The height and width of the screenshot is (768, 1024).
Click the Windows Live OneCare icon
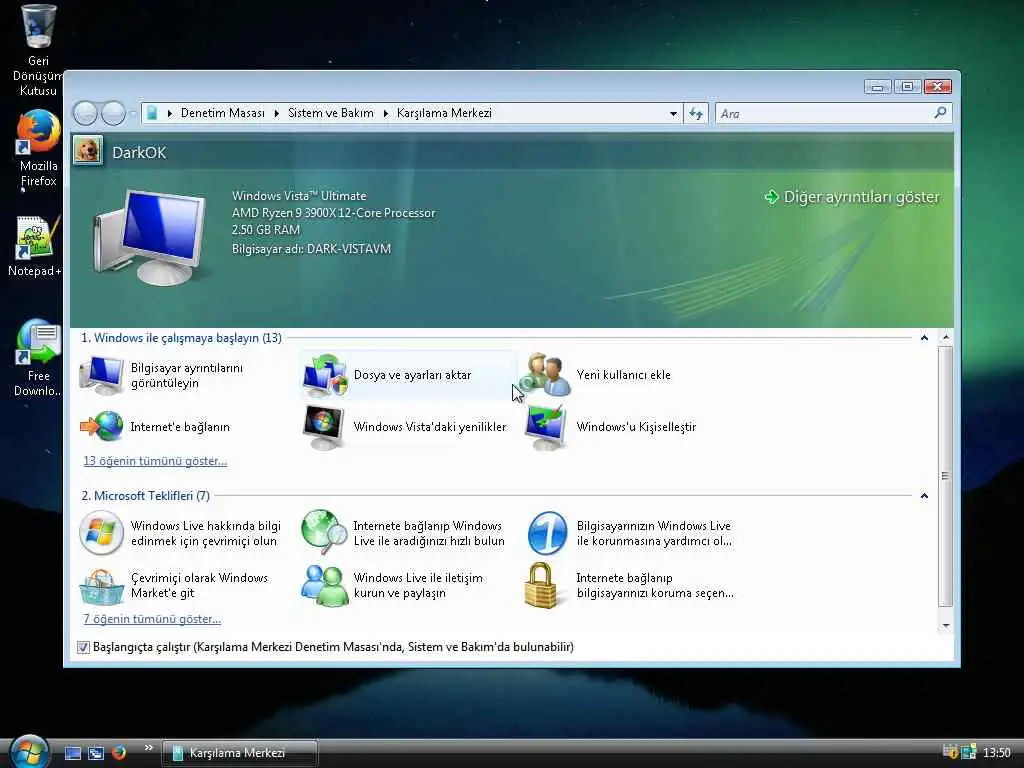pos(547,533)
